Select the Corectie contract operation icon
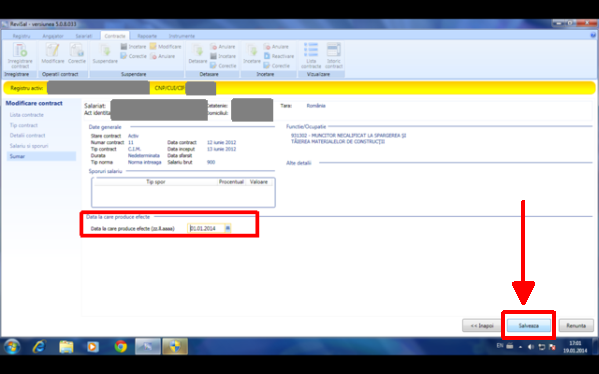The width and height of the screenshot is (599, 374). [x=77, y=53]
